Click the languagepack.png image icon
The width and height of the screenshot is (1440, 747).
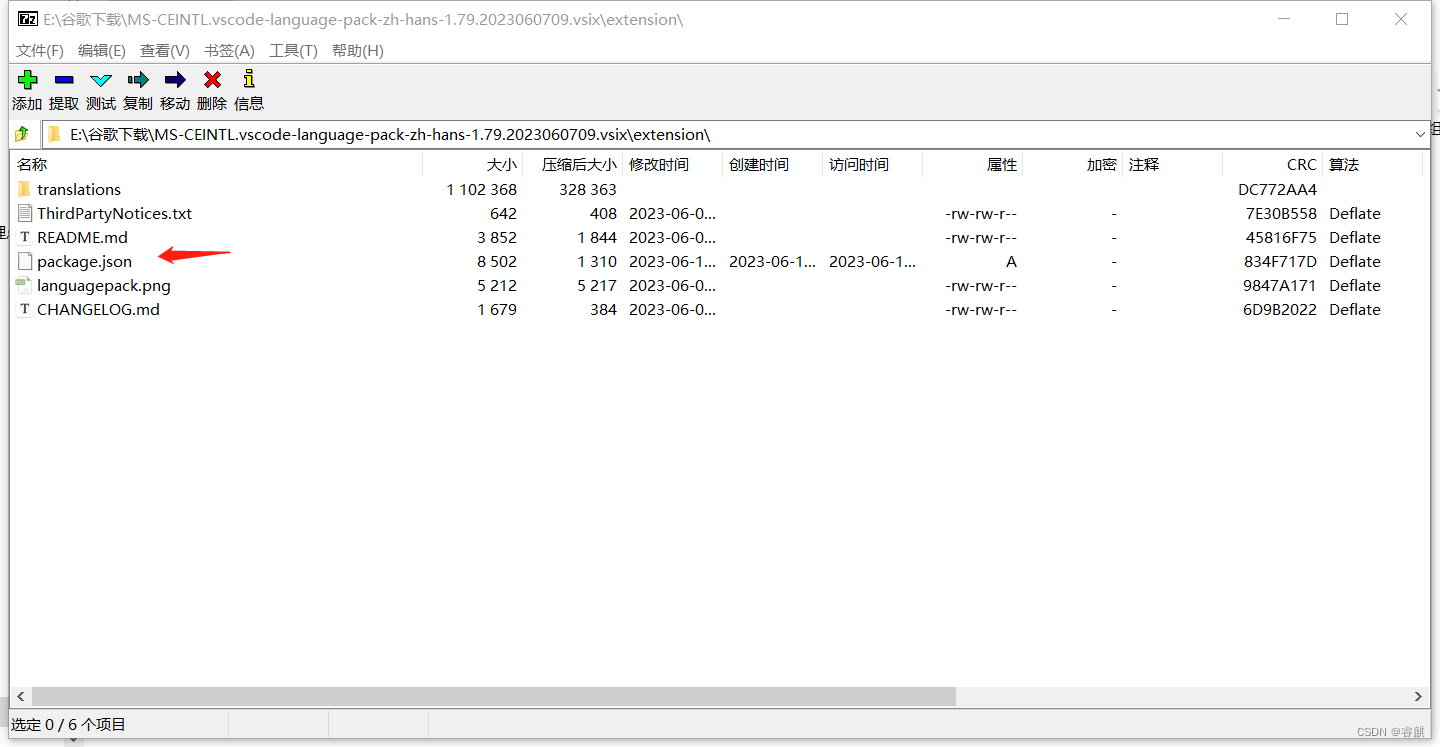(25, 285)
